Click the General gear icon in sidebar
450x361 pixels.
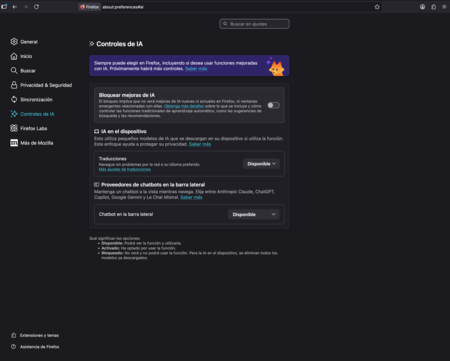[x=14, y=42]
